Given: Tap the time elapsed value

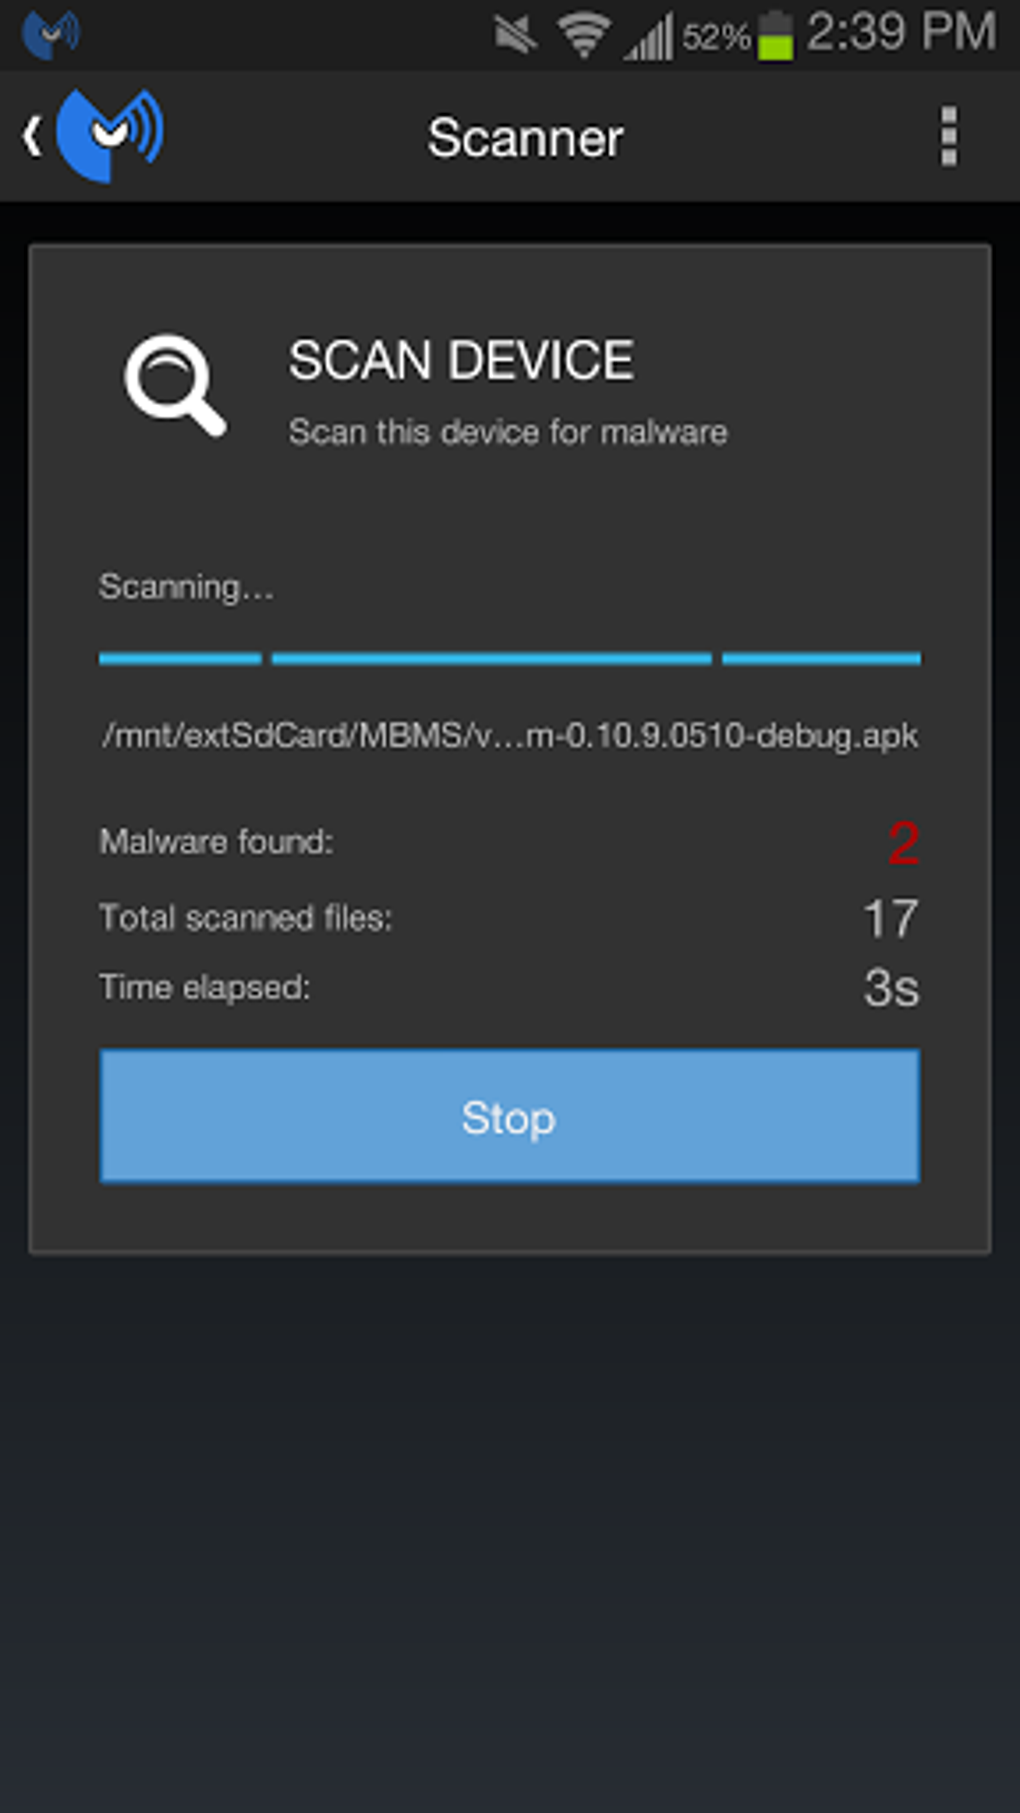Looking at the screenshot, I should [890, 988].
